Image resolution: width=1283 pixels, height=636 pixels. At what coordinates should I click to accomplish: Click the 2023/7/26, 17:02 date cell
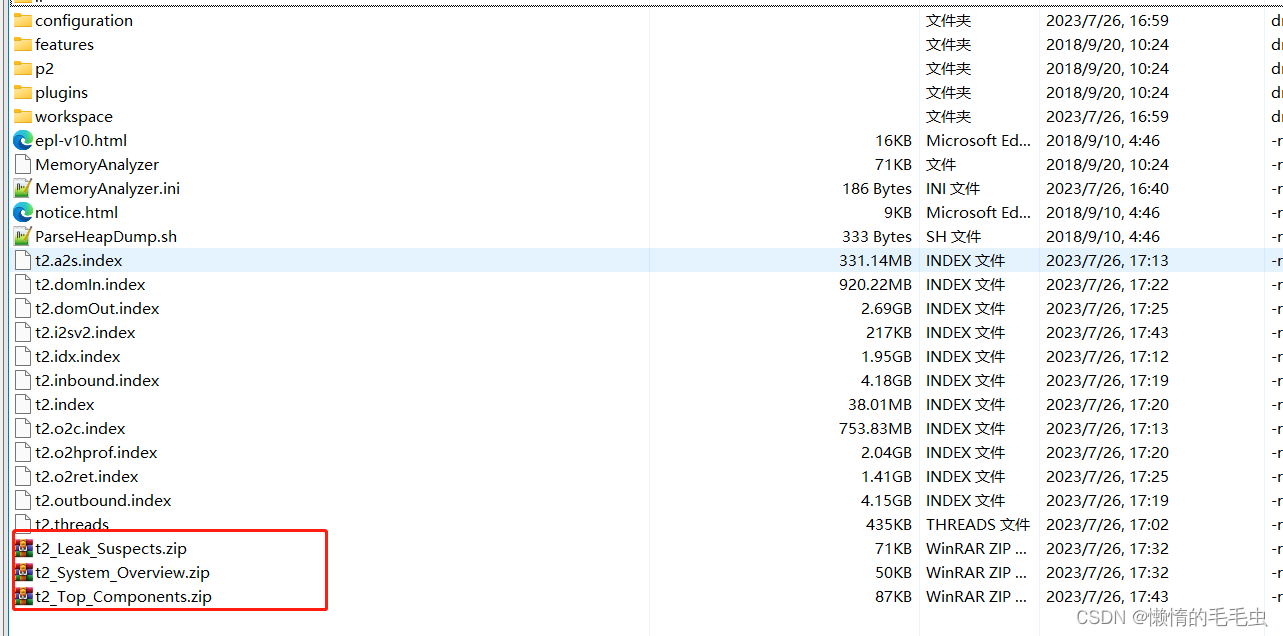click(1107, 524)
